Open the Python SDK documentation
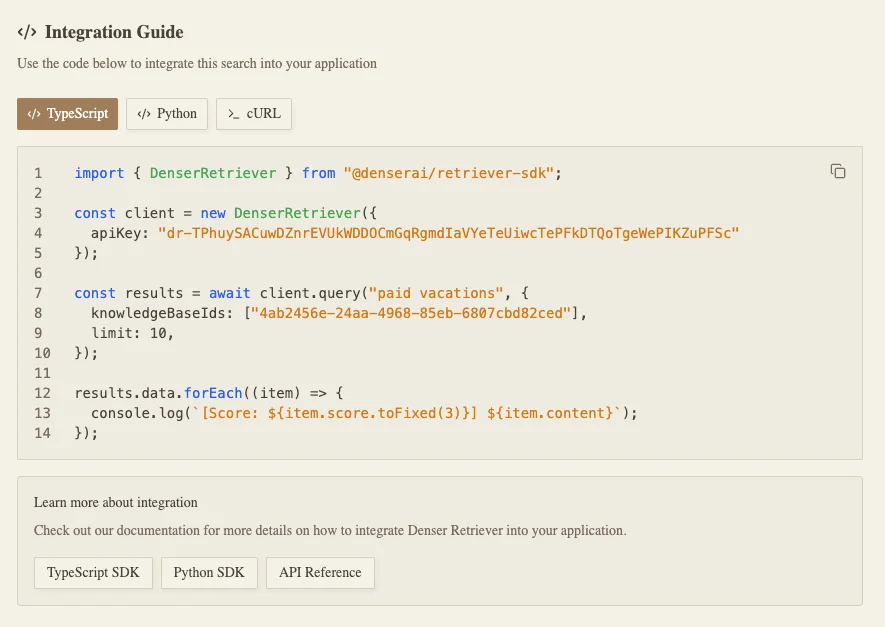This screenshot has height=627, width=885. coord(208,572)
